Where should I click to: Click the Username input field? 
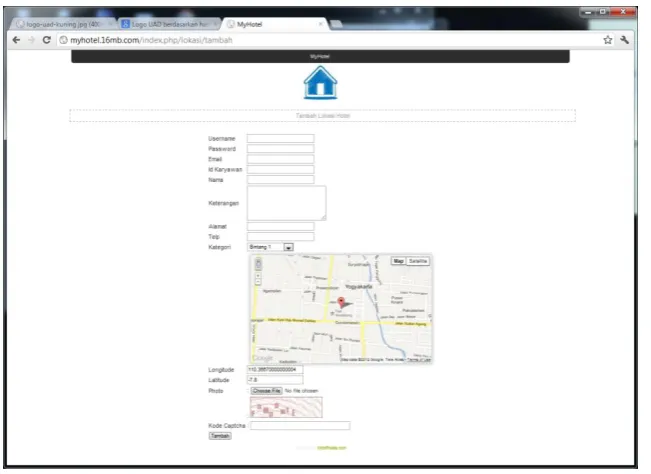point(281,138)
